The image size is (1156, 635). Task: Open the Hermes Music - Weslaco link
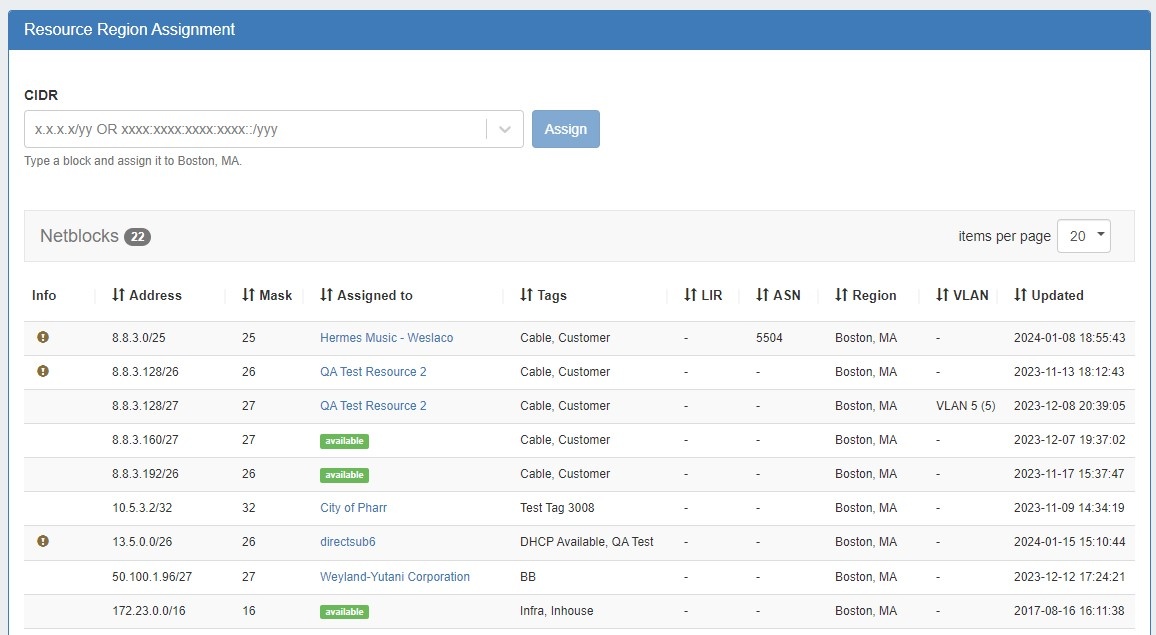pos(386,338)
